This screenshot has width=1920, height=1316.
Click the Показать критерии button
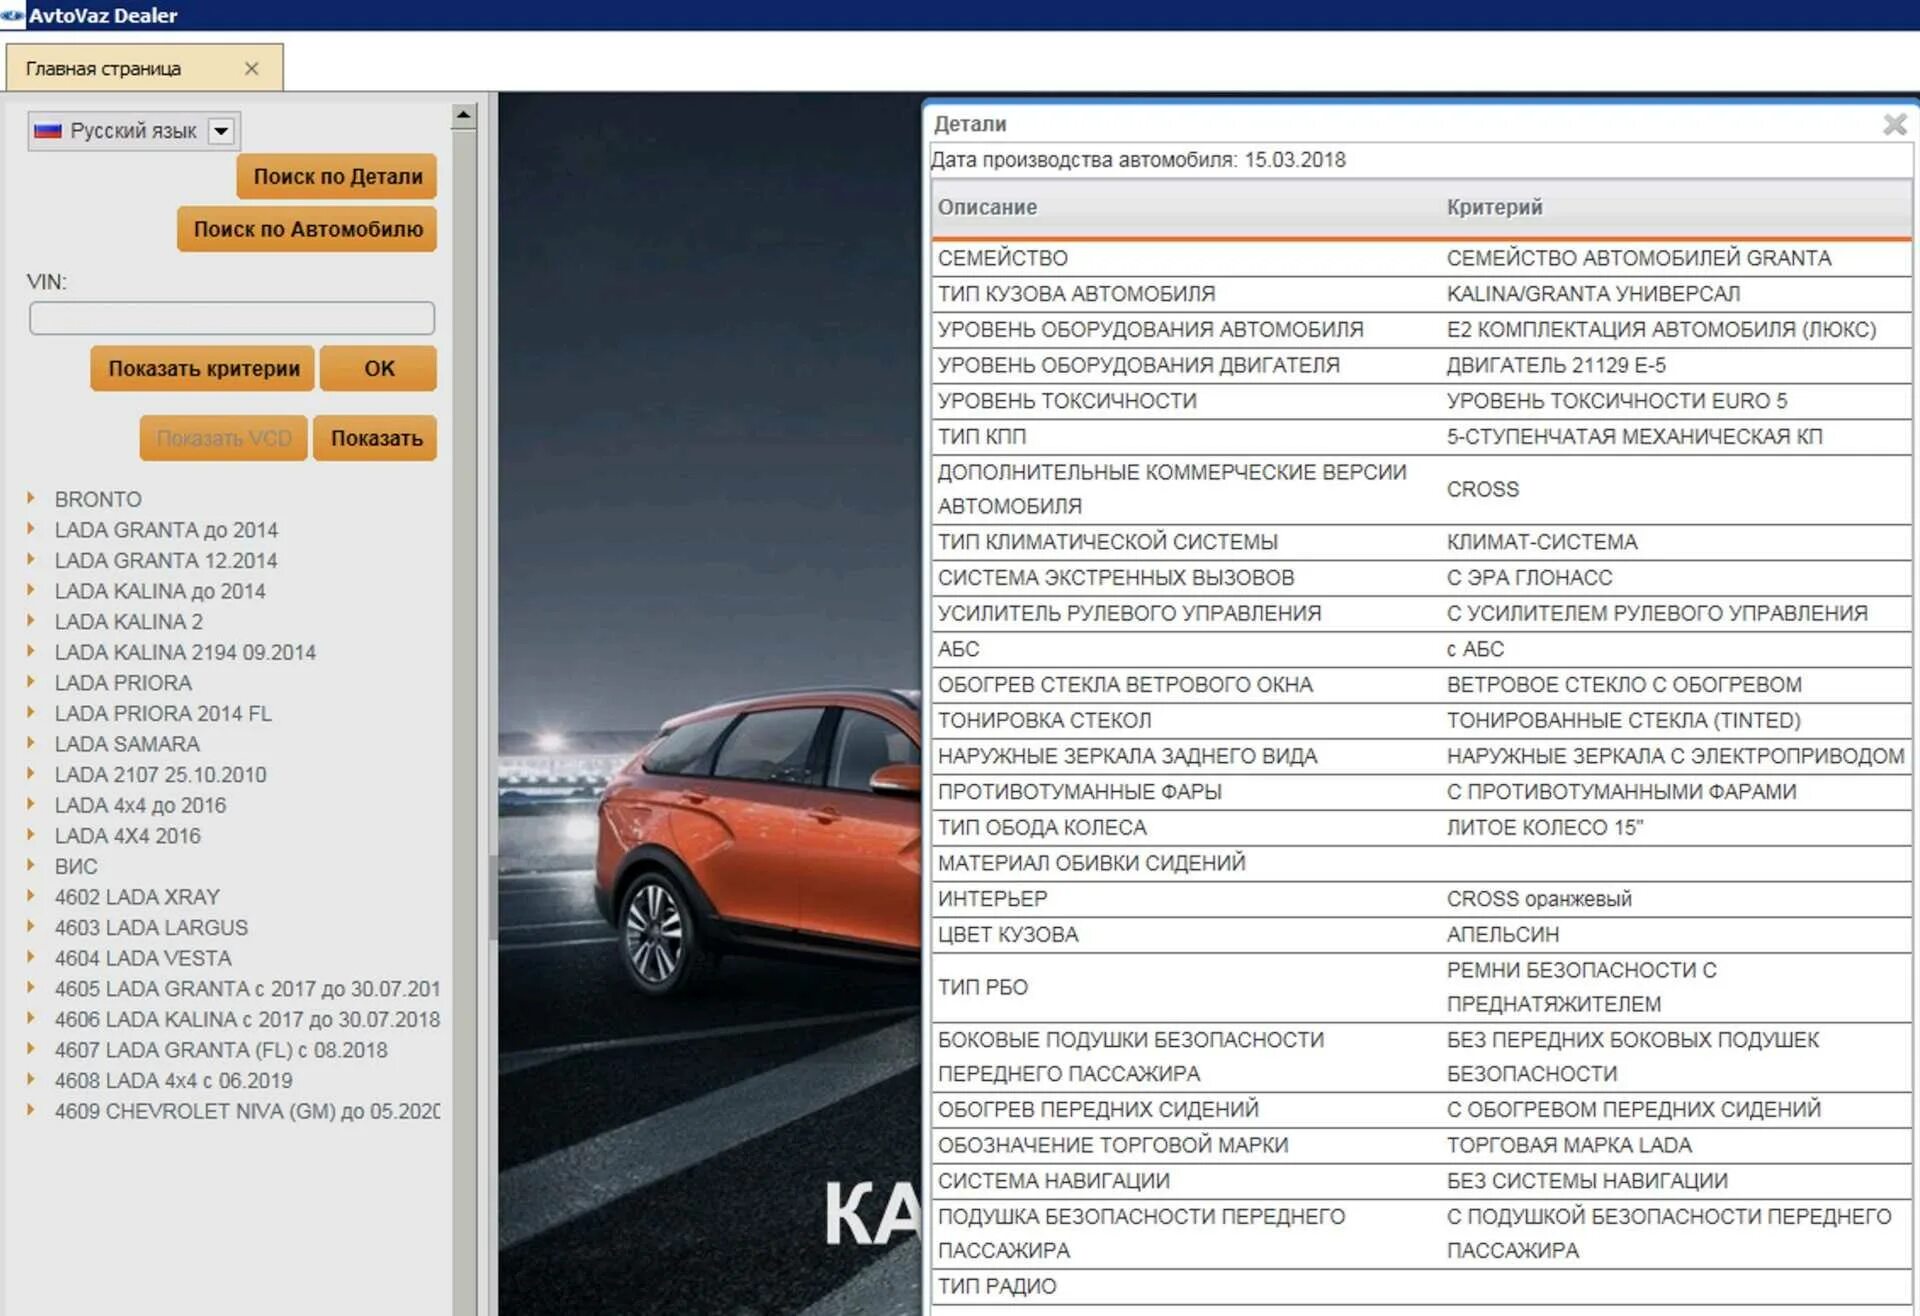[x=203, y=368]
